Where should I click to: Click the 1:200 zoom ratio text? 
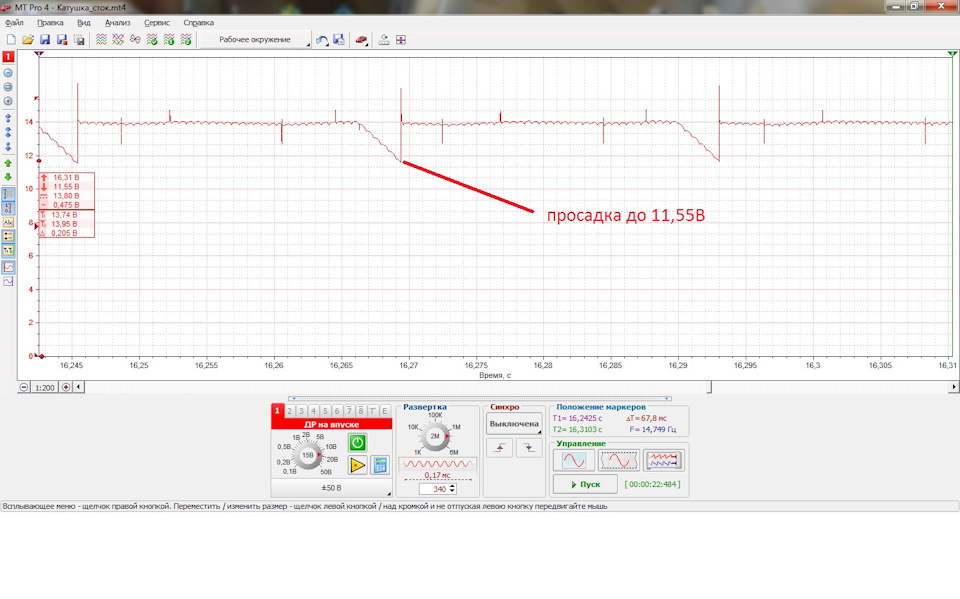(45, 388)
